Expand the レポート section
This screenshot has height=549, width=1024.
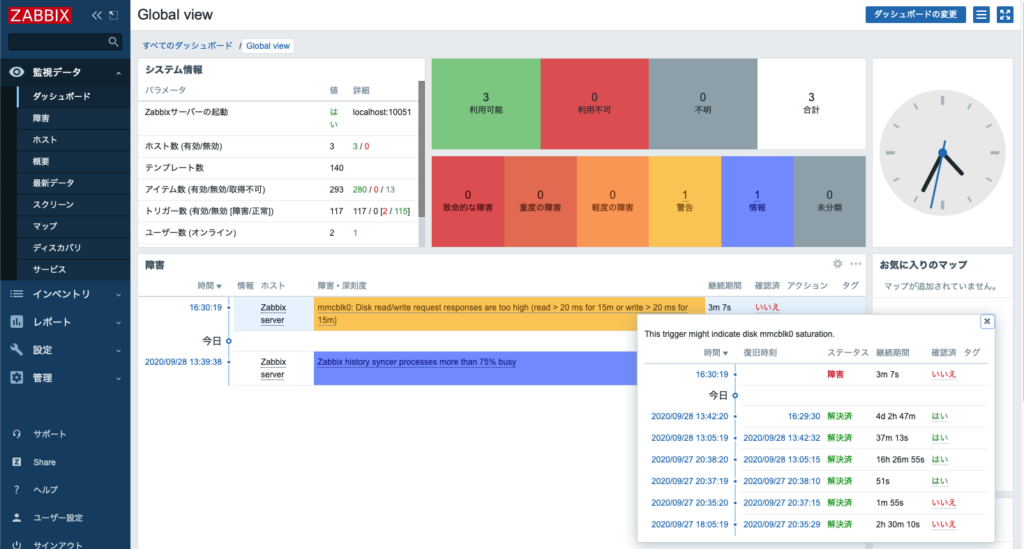(x=118, y=322)
